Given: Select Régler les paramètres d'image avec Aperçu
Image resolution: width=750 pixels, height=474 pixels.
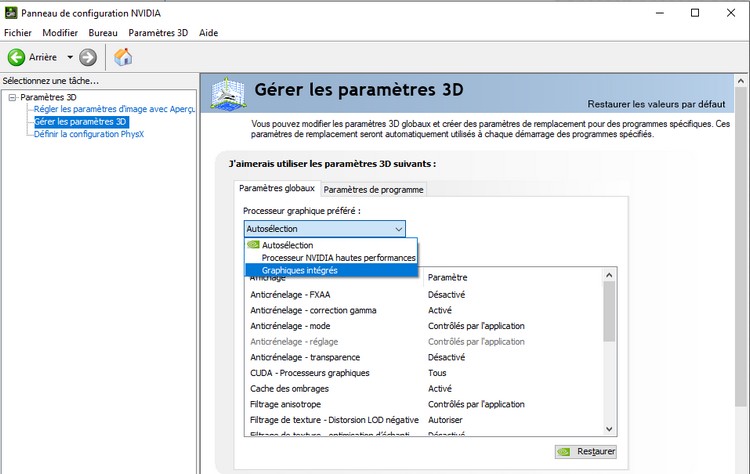Looking at the screenshot, I should 114,109.
